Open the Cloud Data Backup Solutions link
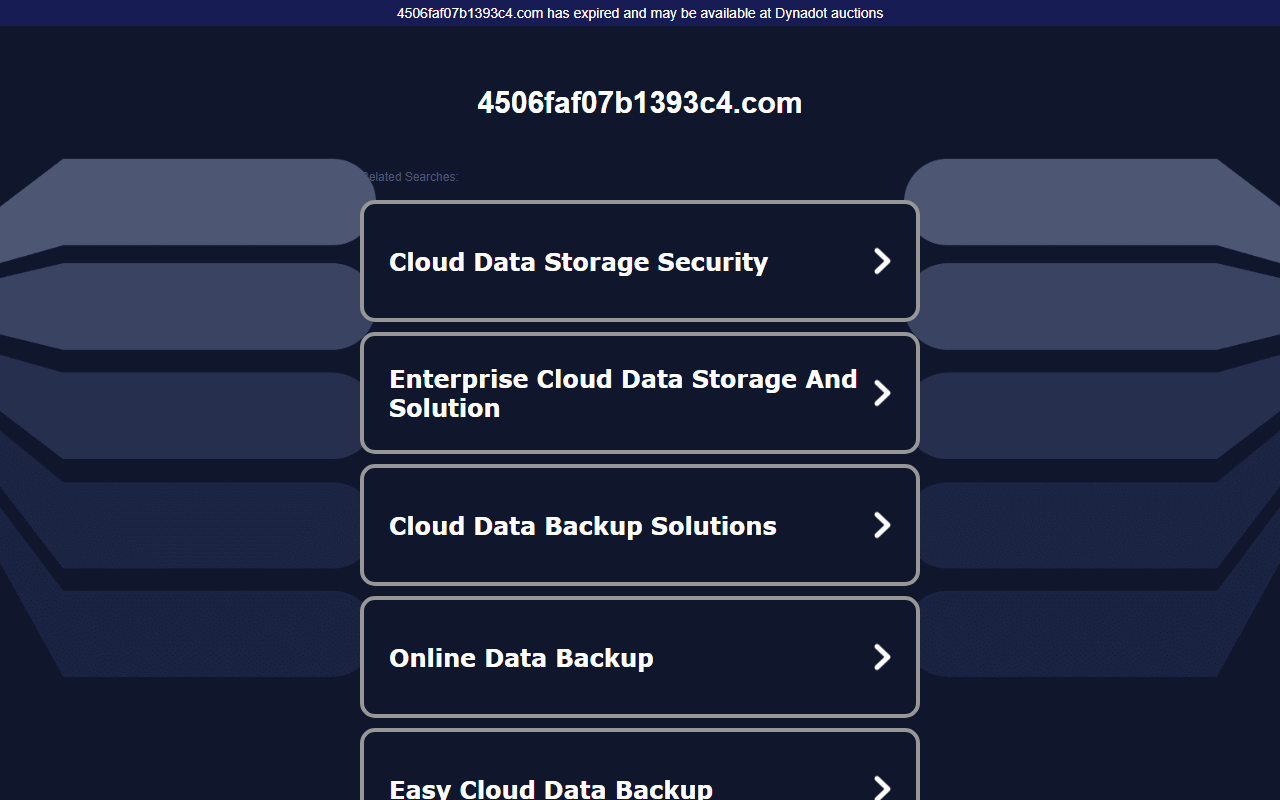 [x=640, y=525]
